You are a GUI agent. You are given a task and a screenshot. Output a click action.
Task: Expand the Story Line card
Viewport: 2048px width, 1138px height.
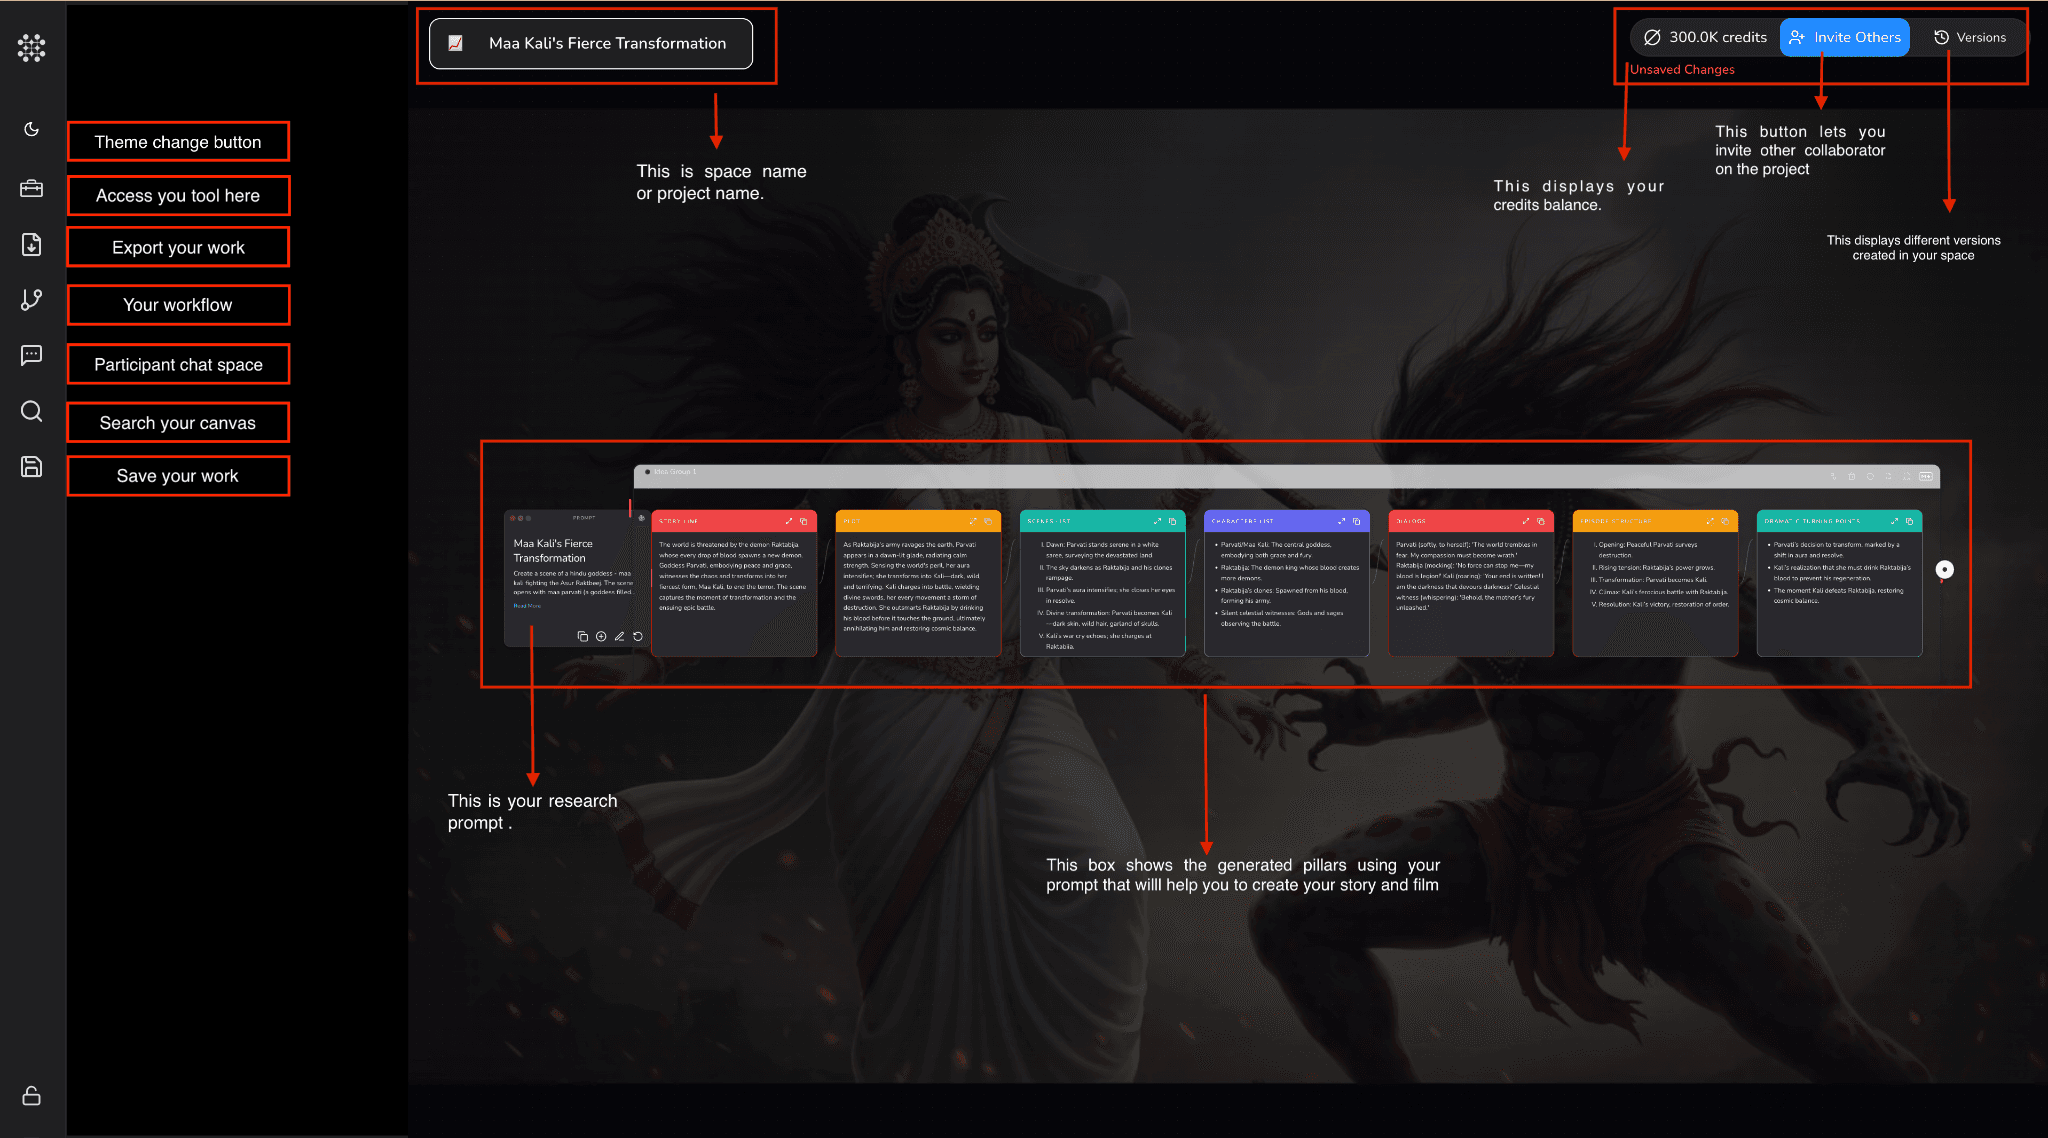click(789, 521)
